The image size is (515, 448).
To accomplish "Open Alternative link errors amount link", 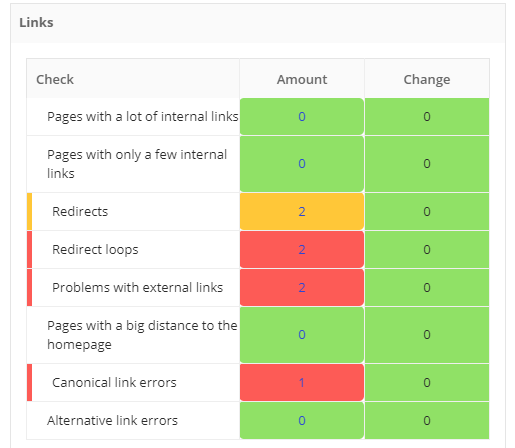I will coord(302,421).
